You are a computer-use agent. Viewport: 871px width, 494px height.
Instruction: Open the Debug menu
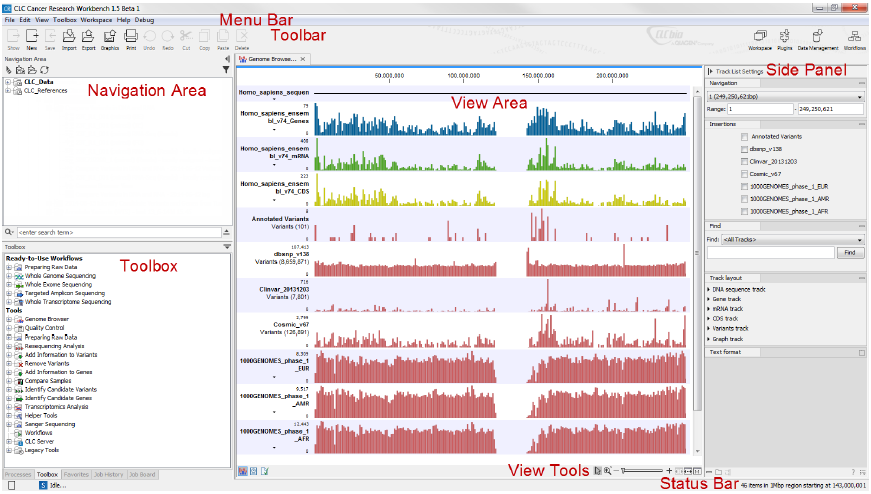(x=144, y=20)
